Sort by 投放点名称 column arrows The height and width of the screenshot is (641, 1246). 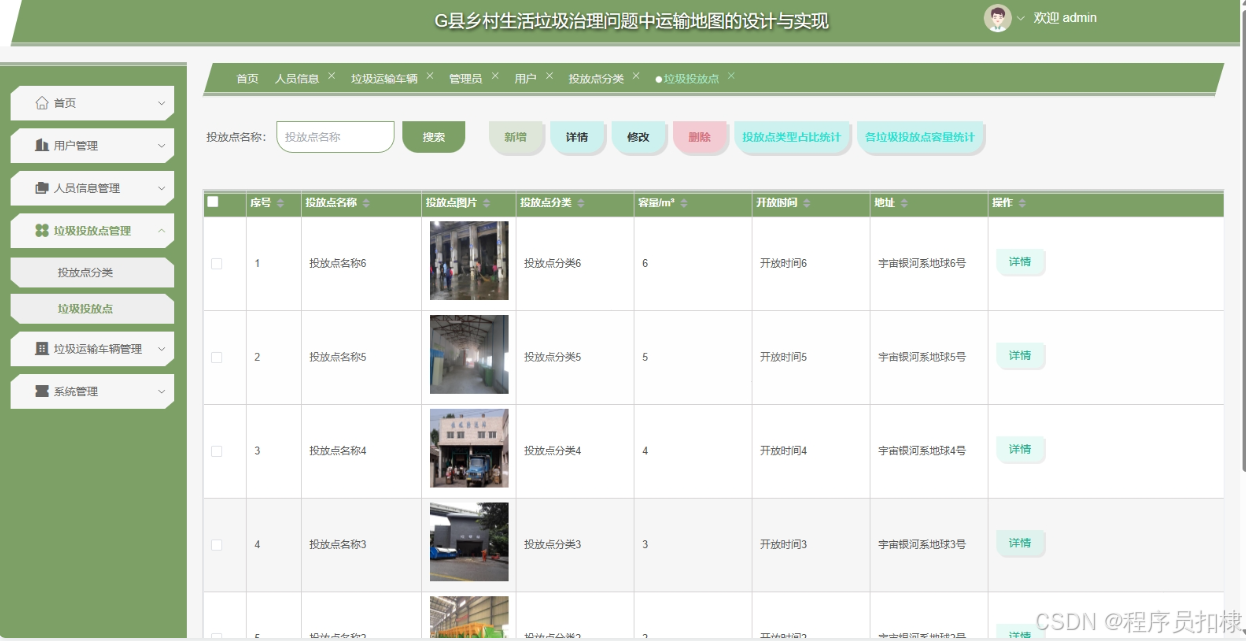[366, 203]
